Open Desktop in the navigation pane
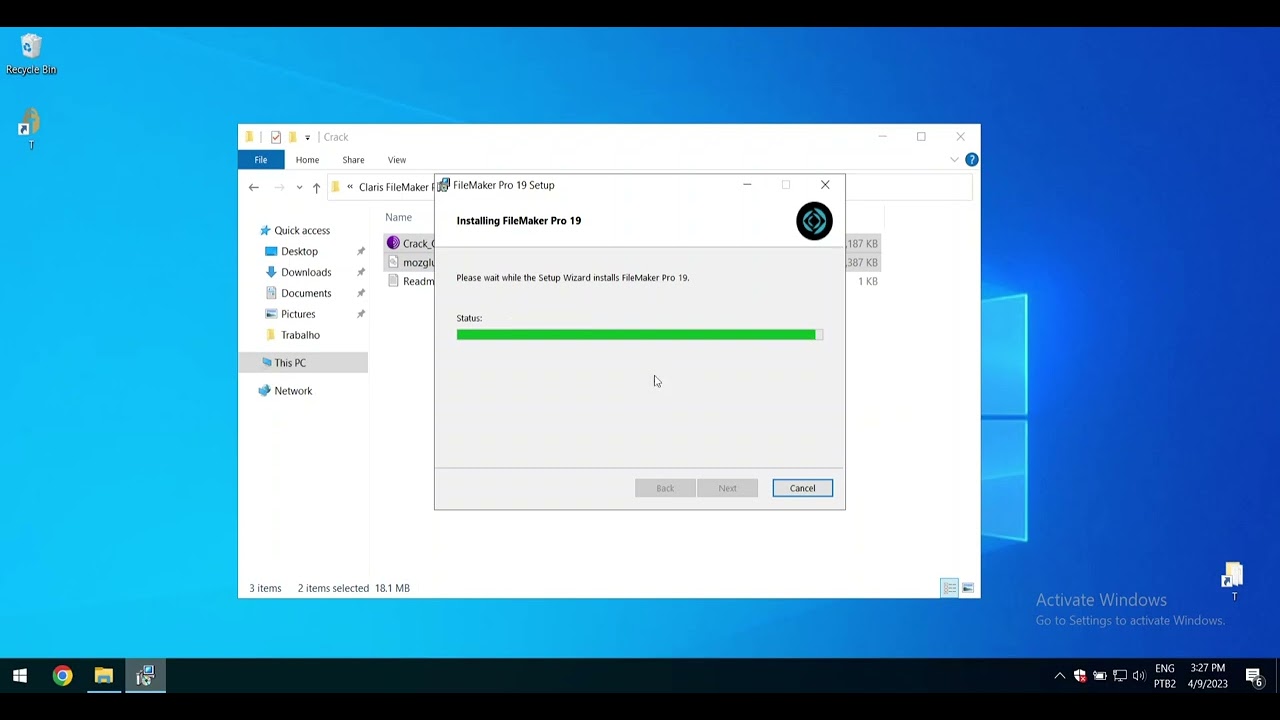The width and height of the screenshot is (1280, 720). click(299, 251)
